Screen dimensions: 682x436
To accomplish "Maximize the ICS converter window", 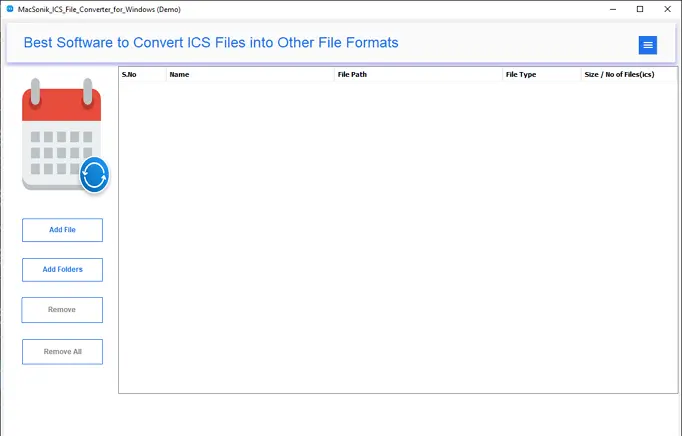I will click(x=640, y=9).
